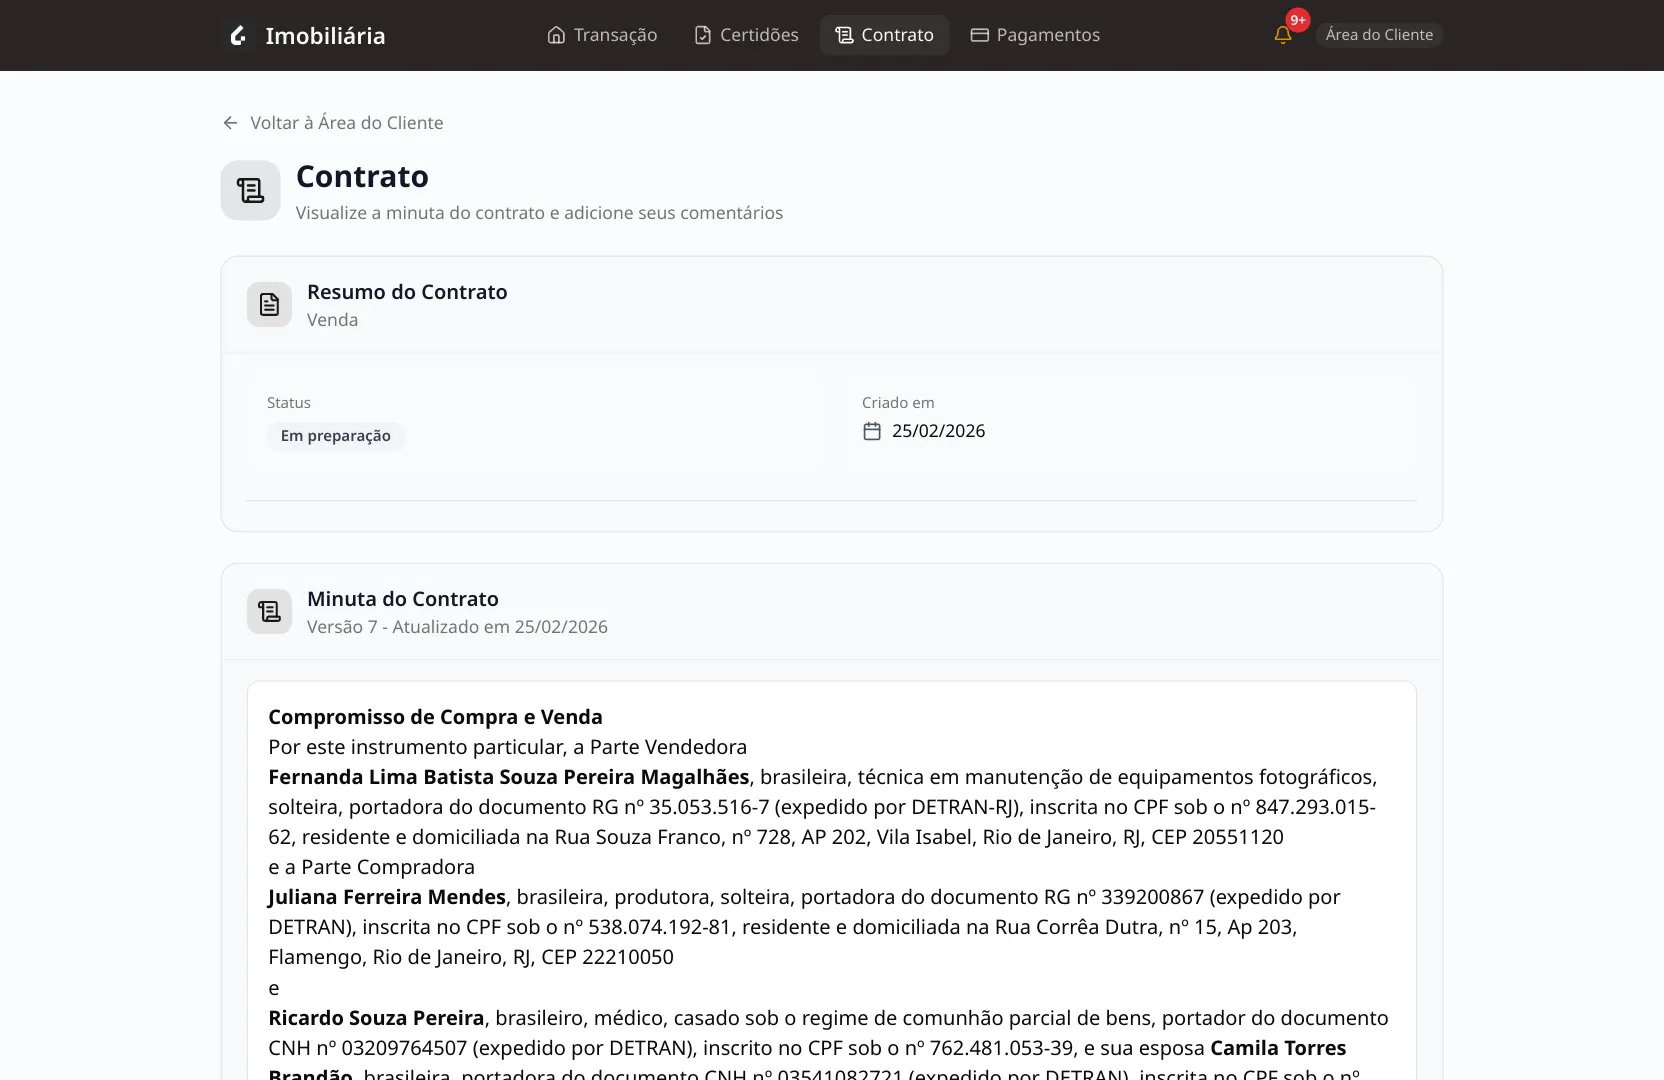1664x1080 pixels.
Task: Click the calendar icon next to 25/02/2026
Action: [x=871, y=430]
